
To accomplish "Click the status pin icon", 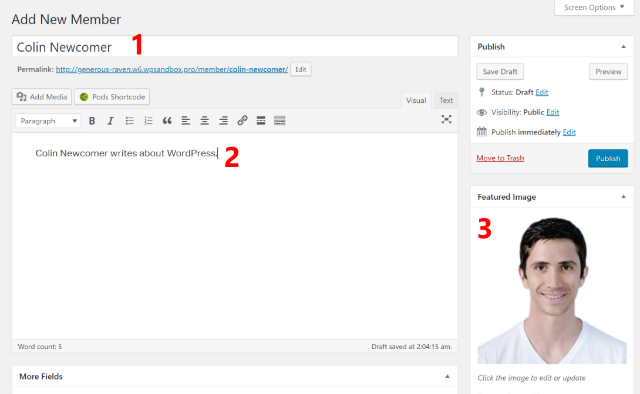I will (482, 92).
